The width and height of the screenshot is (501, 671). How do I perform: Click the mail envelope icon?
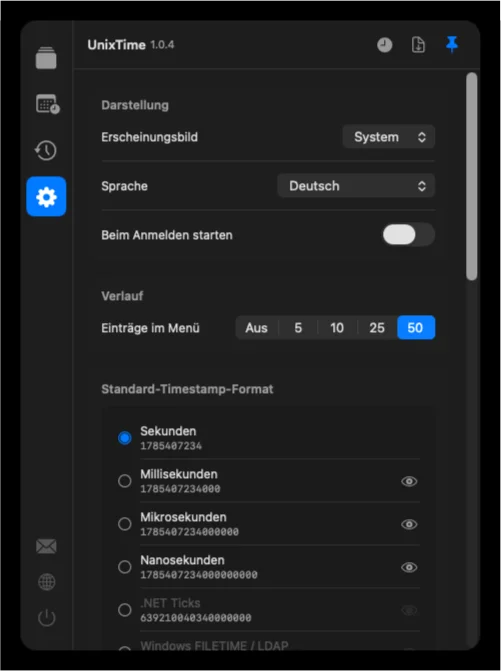coord(46,546)
